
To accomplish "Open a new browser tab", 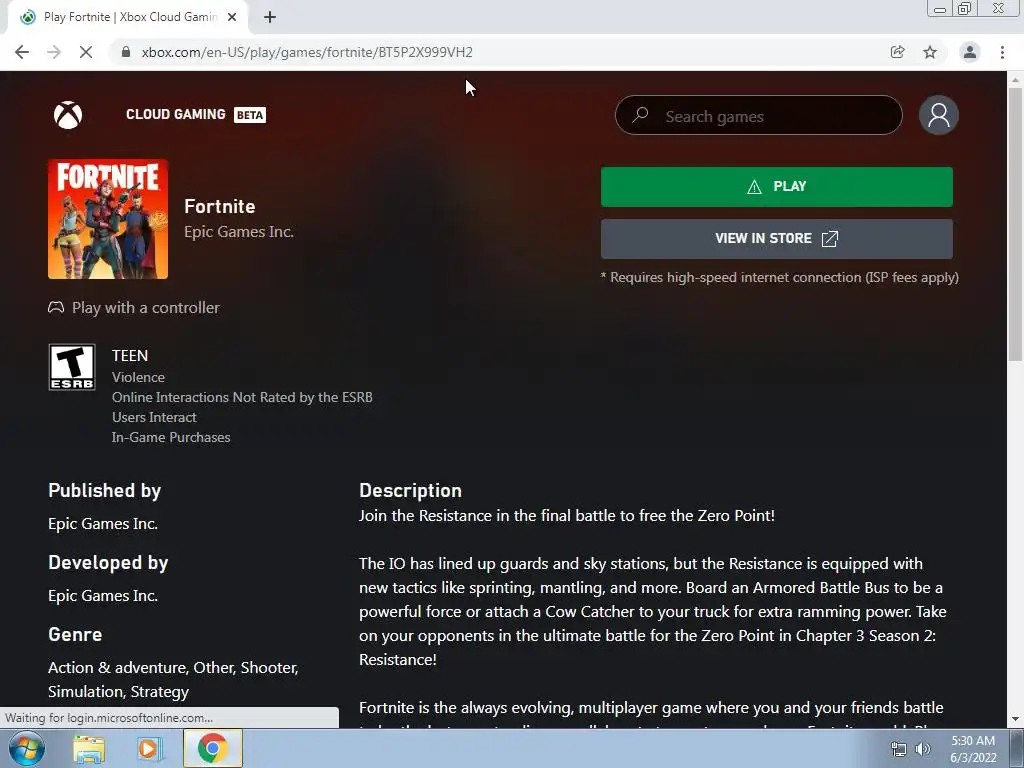I will (x=270, y=18).
